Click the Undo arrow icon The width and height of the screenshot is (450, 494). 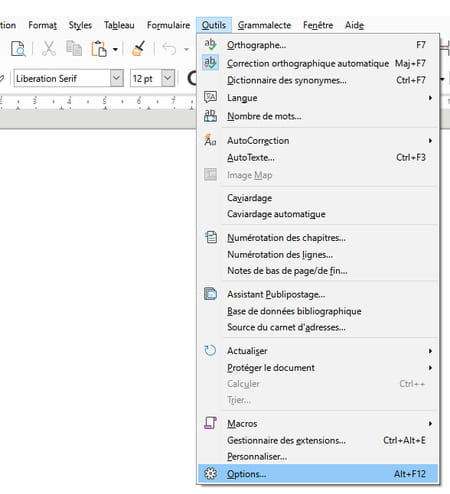(169, 49)
